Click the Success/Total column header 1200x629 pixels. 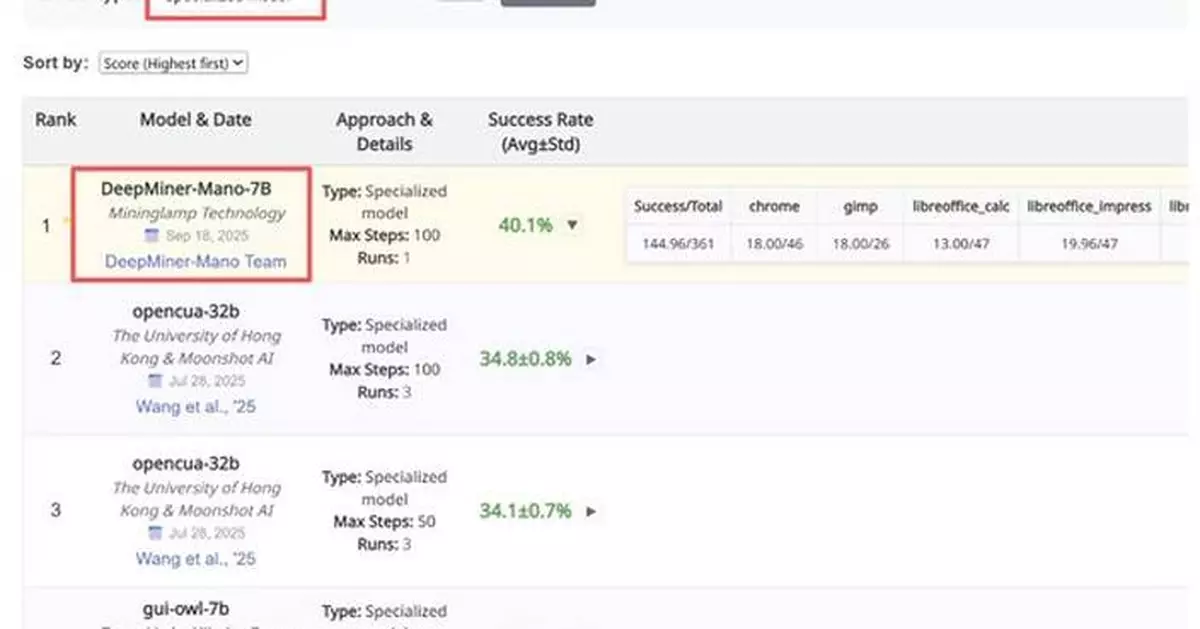pos(677,206)
